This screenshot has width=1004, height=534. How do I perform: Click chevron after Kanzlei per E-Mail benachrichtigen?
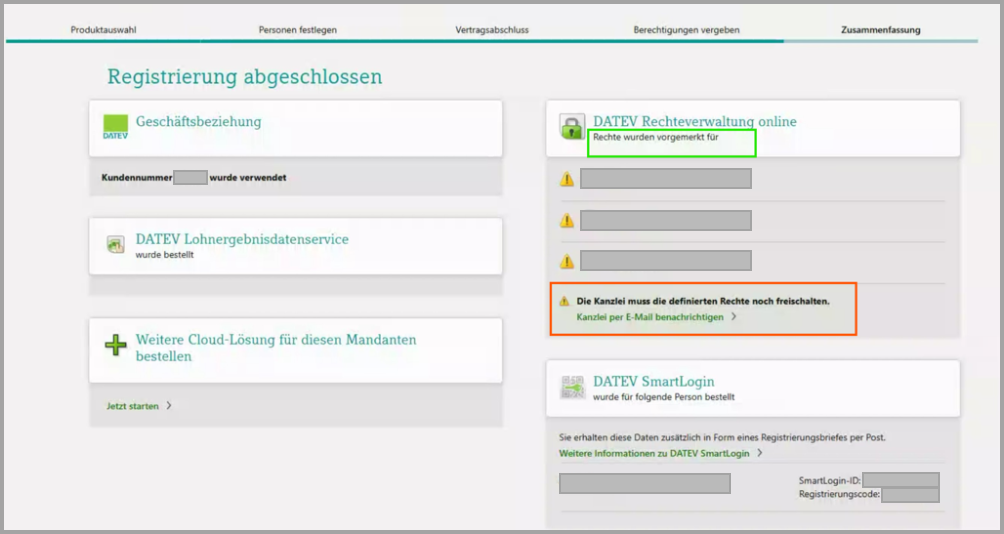point(734,316)
